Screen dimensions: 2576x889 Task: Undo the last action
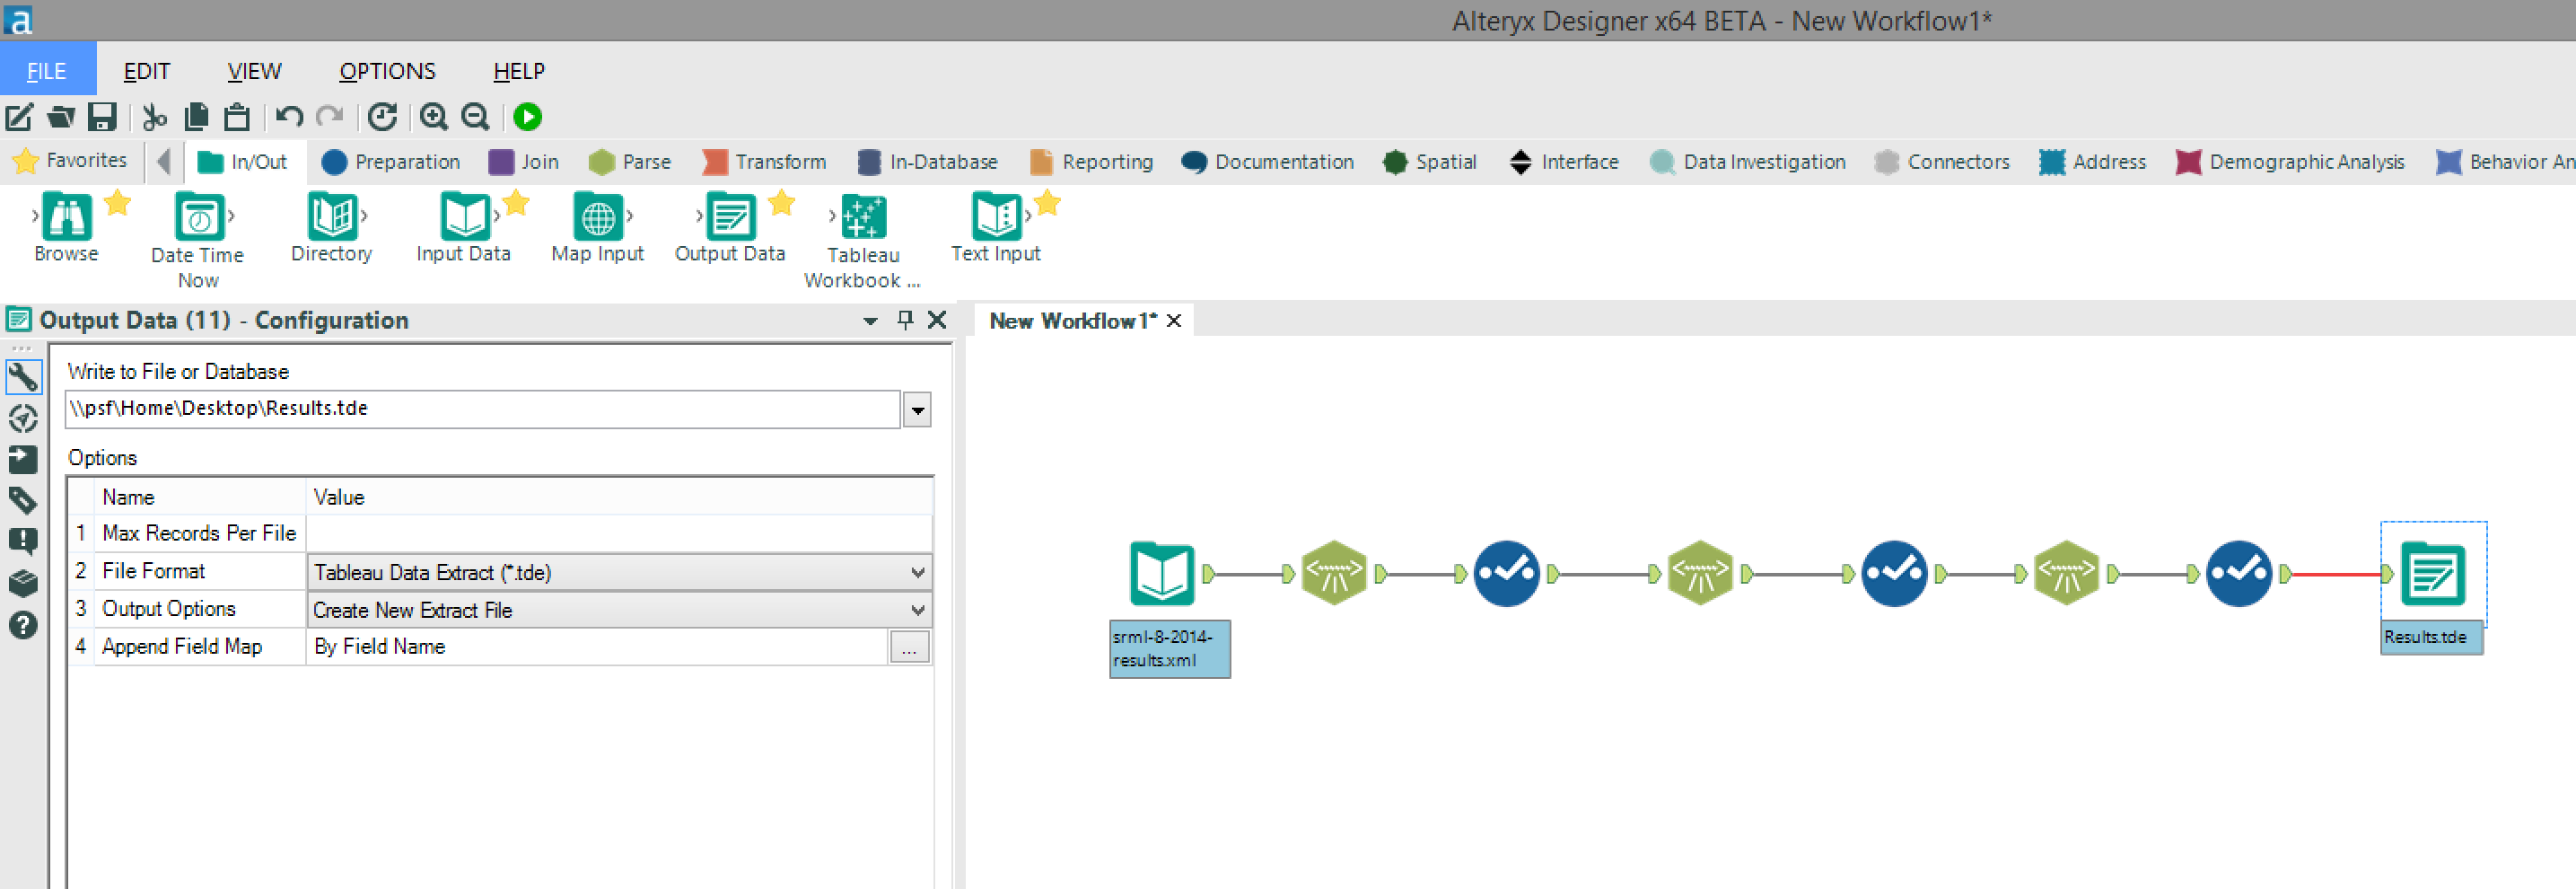(289, 117)
